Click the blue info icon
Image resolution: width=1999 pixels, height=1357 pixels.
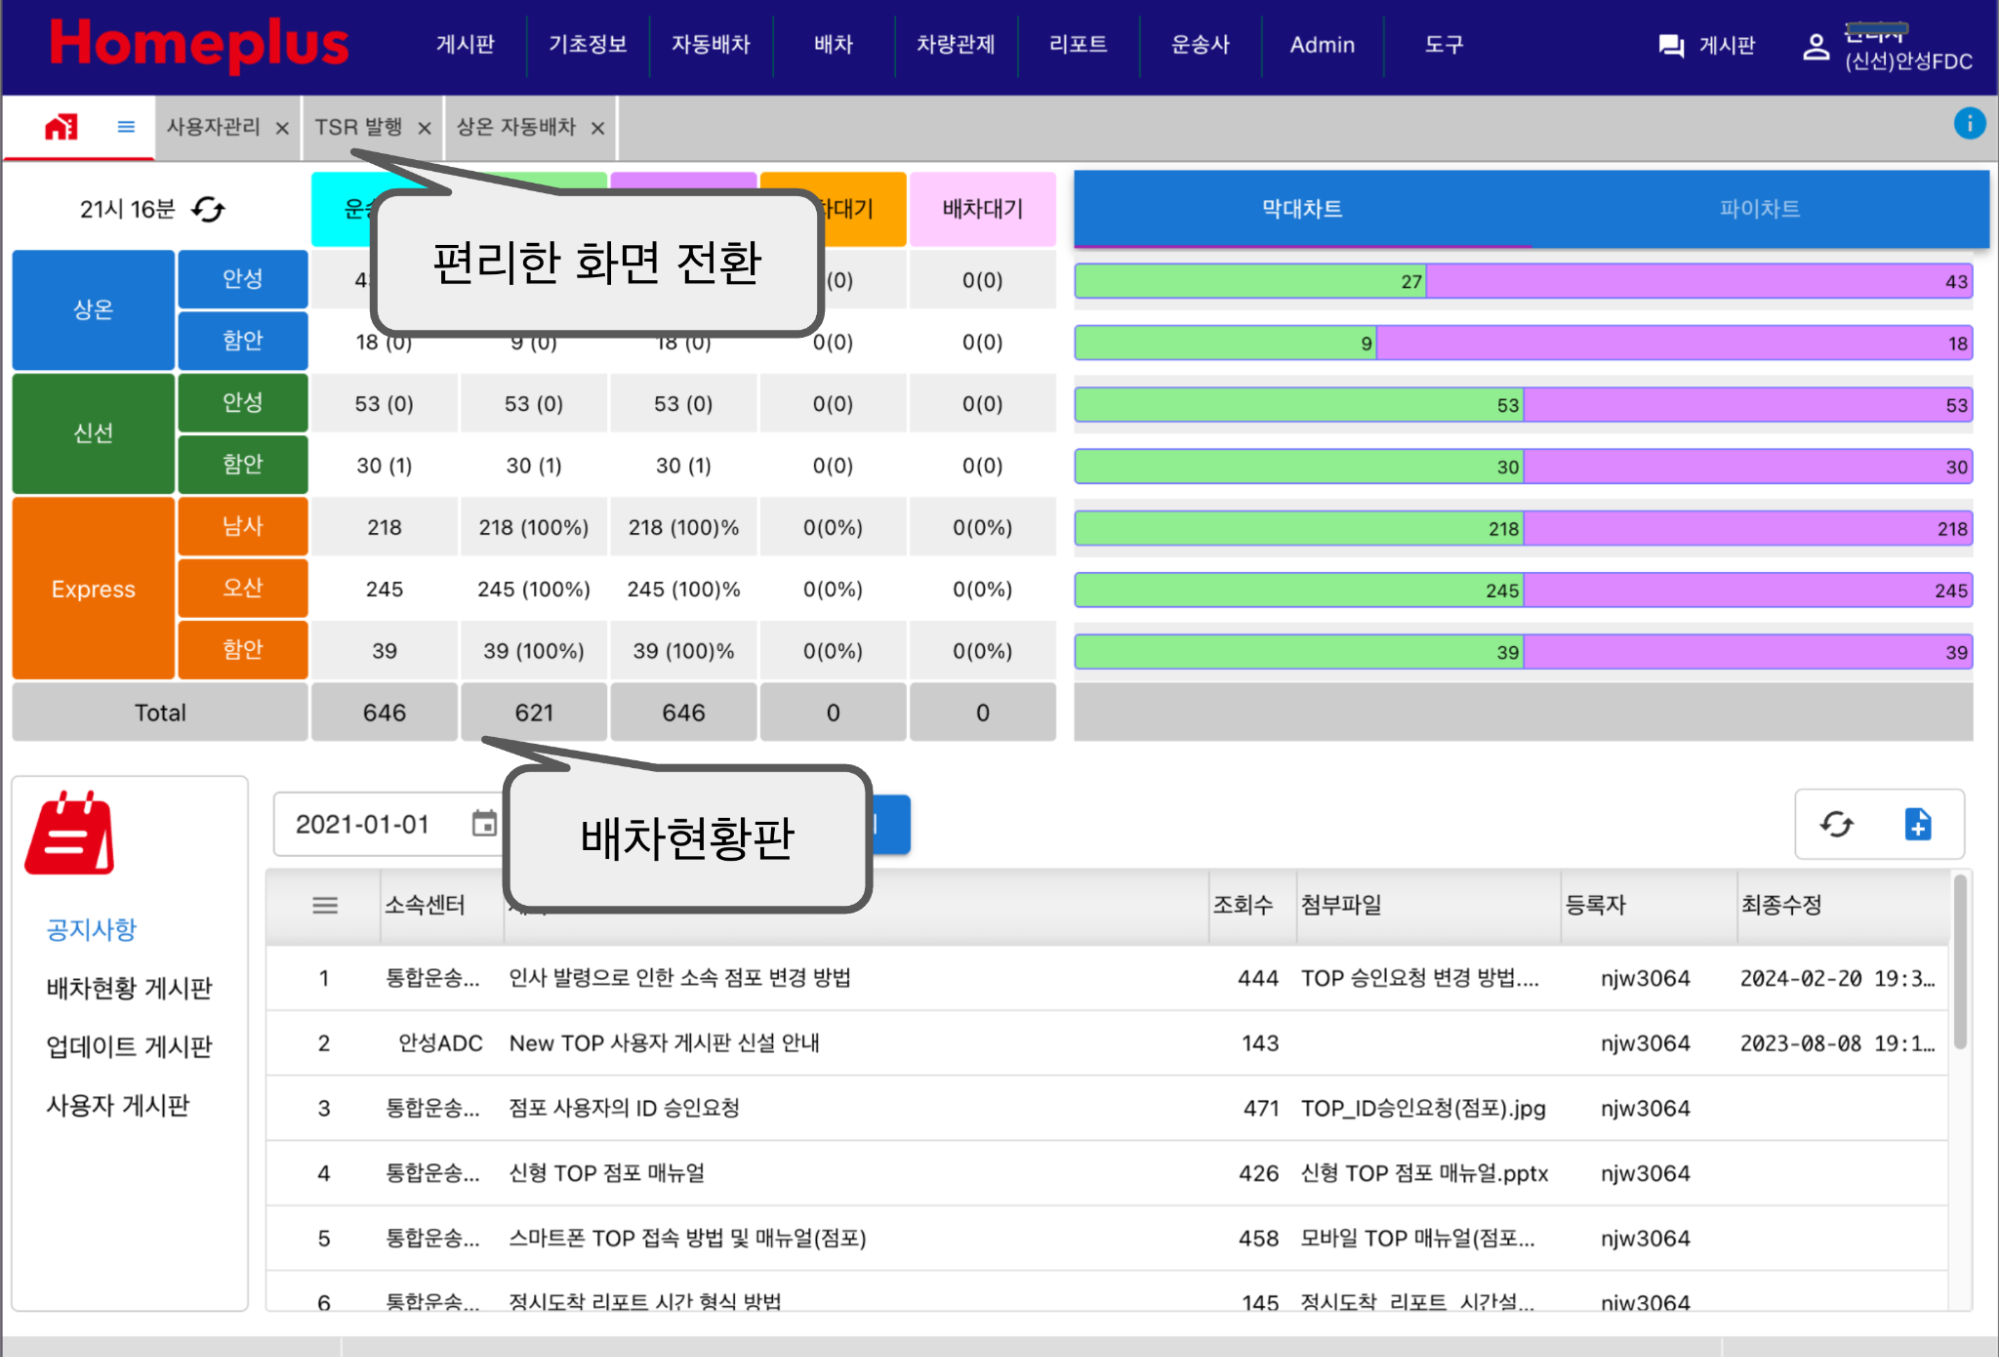coord(1969,123)
